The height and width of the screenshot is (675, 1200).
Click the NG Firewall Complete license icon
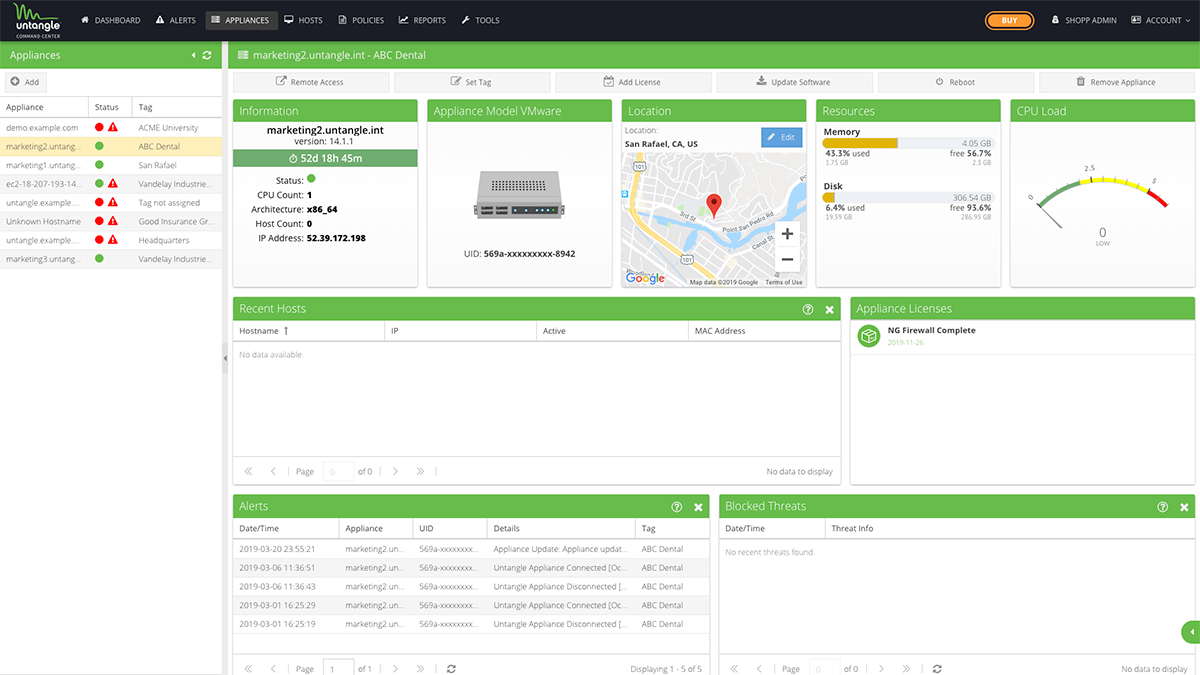click(x=869, y=337)
